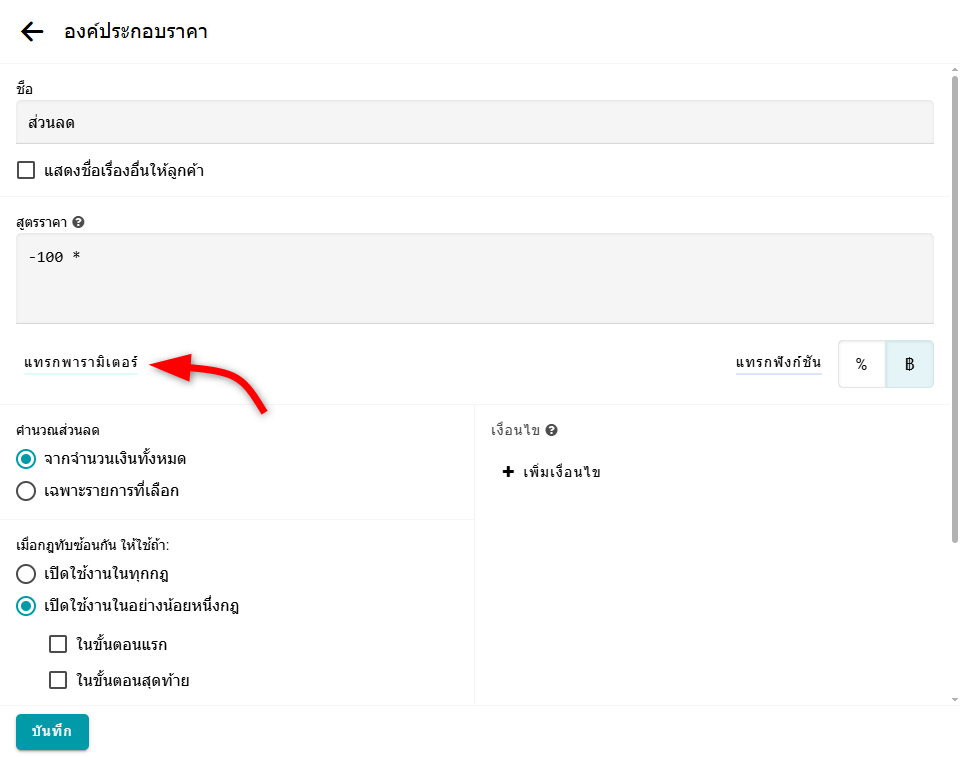Click help icon next to สูตรราคา
This screenshot has width=960, height=758.
click(x=78, y=222)
